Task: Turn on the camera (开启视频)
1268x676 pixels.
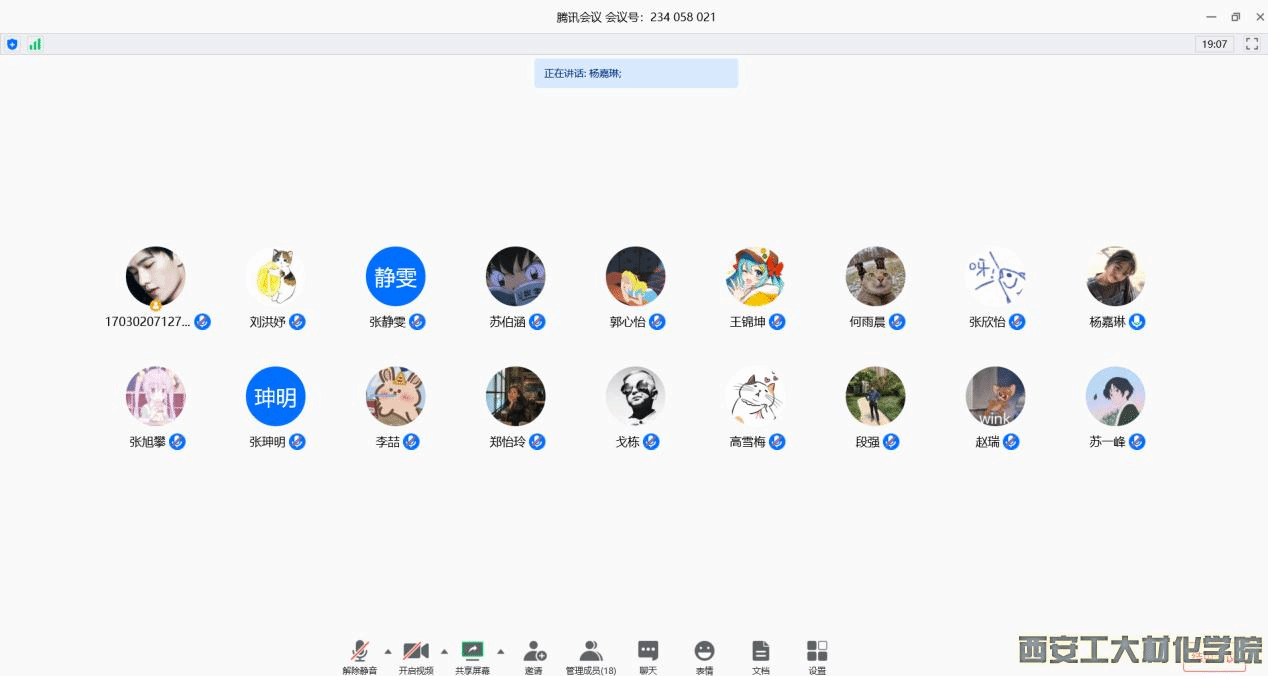Action: click(x=416, y=656)
